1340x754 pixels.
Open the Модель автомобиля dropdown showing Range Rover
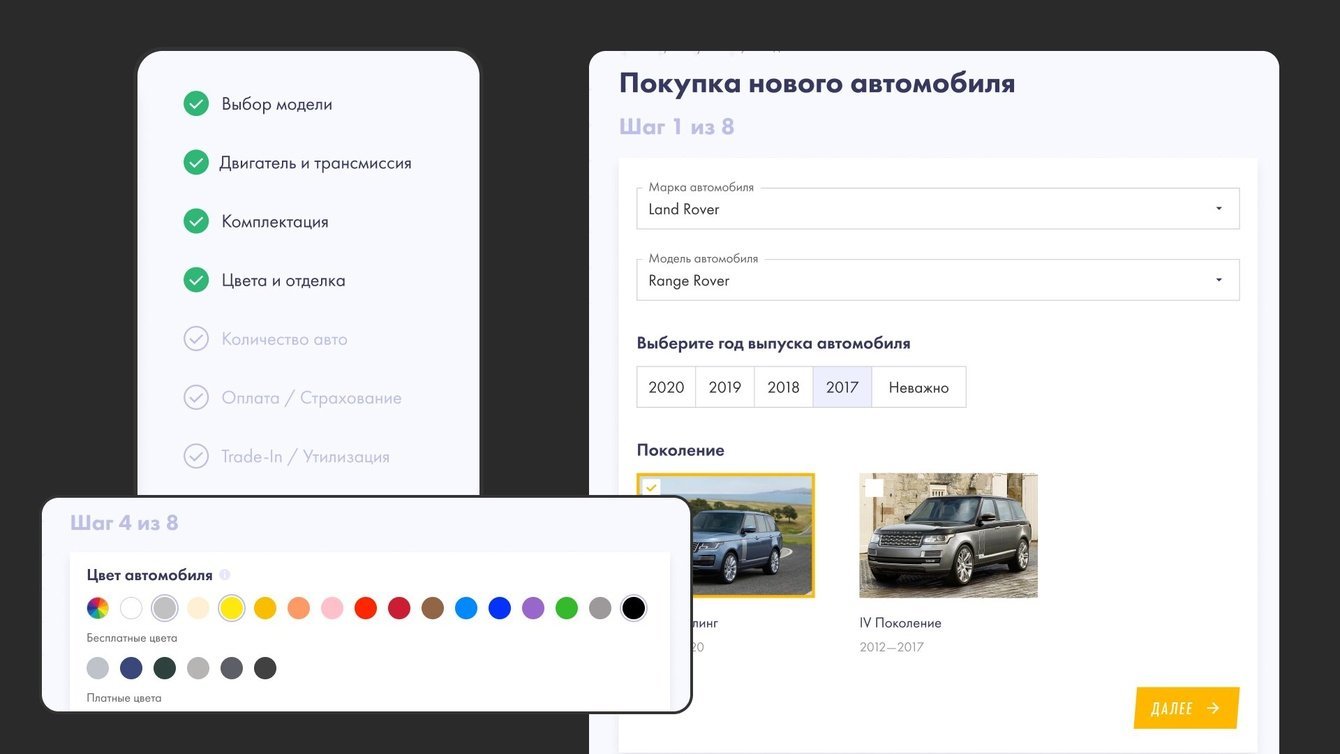tap(938, 281)
